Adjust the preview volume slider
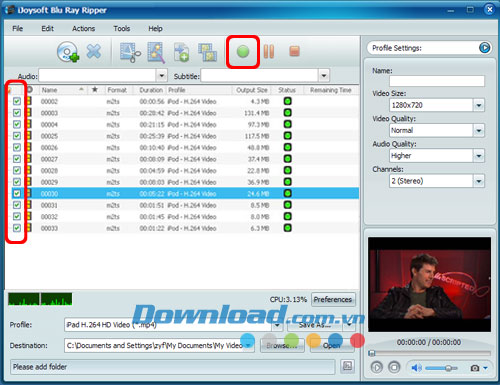 pos(441,368)
